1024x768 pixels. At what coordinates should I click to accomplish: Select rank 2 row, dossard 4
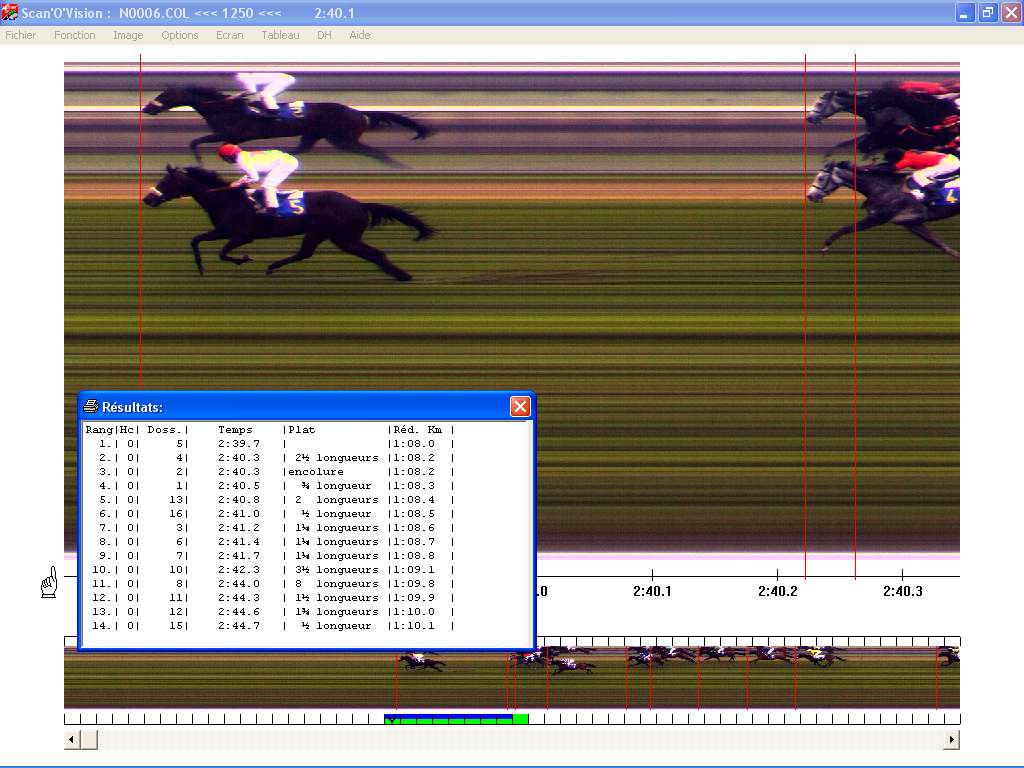click(x=269, y=458)
